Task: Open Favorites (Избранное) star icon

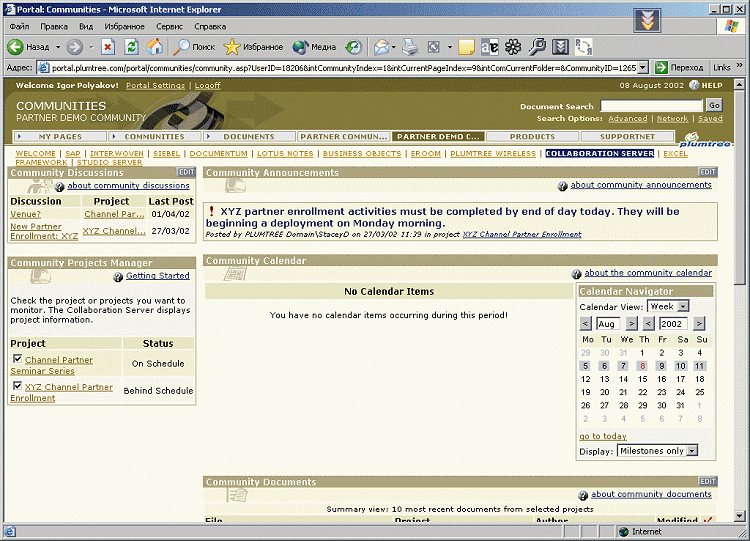Action: [x=232, y=47]
